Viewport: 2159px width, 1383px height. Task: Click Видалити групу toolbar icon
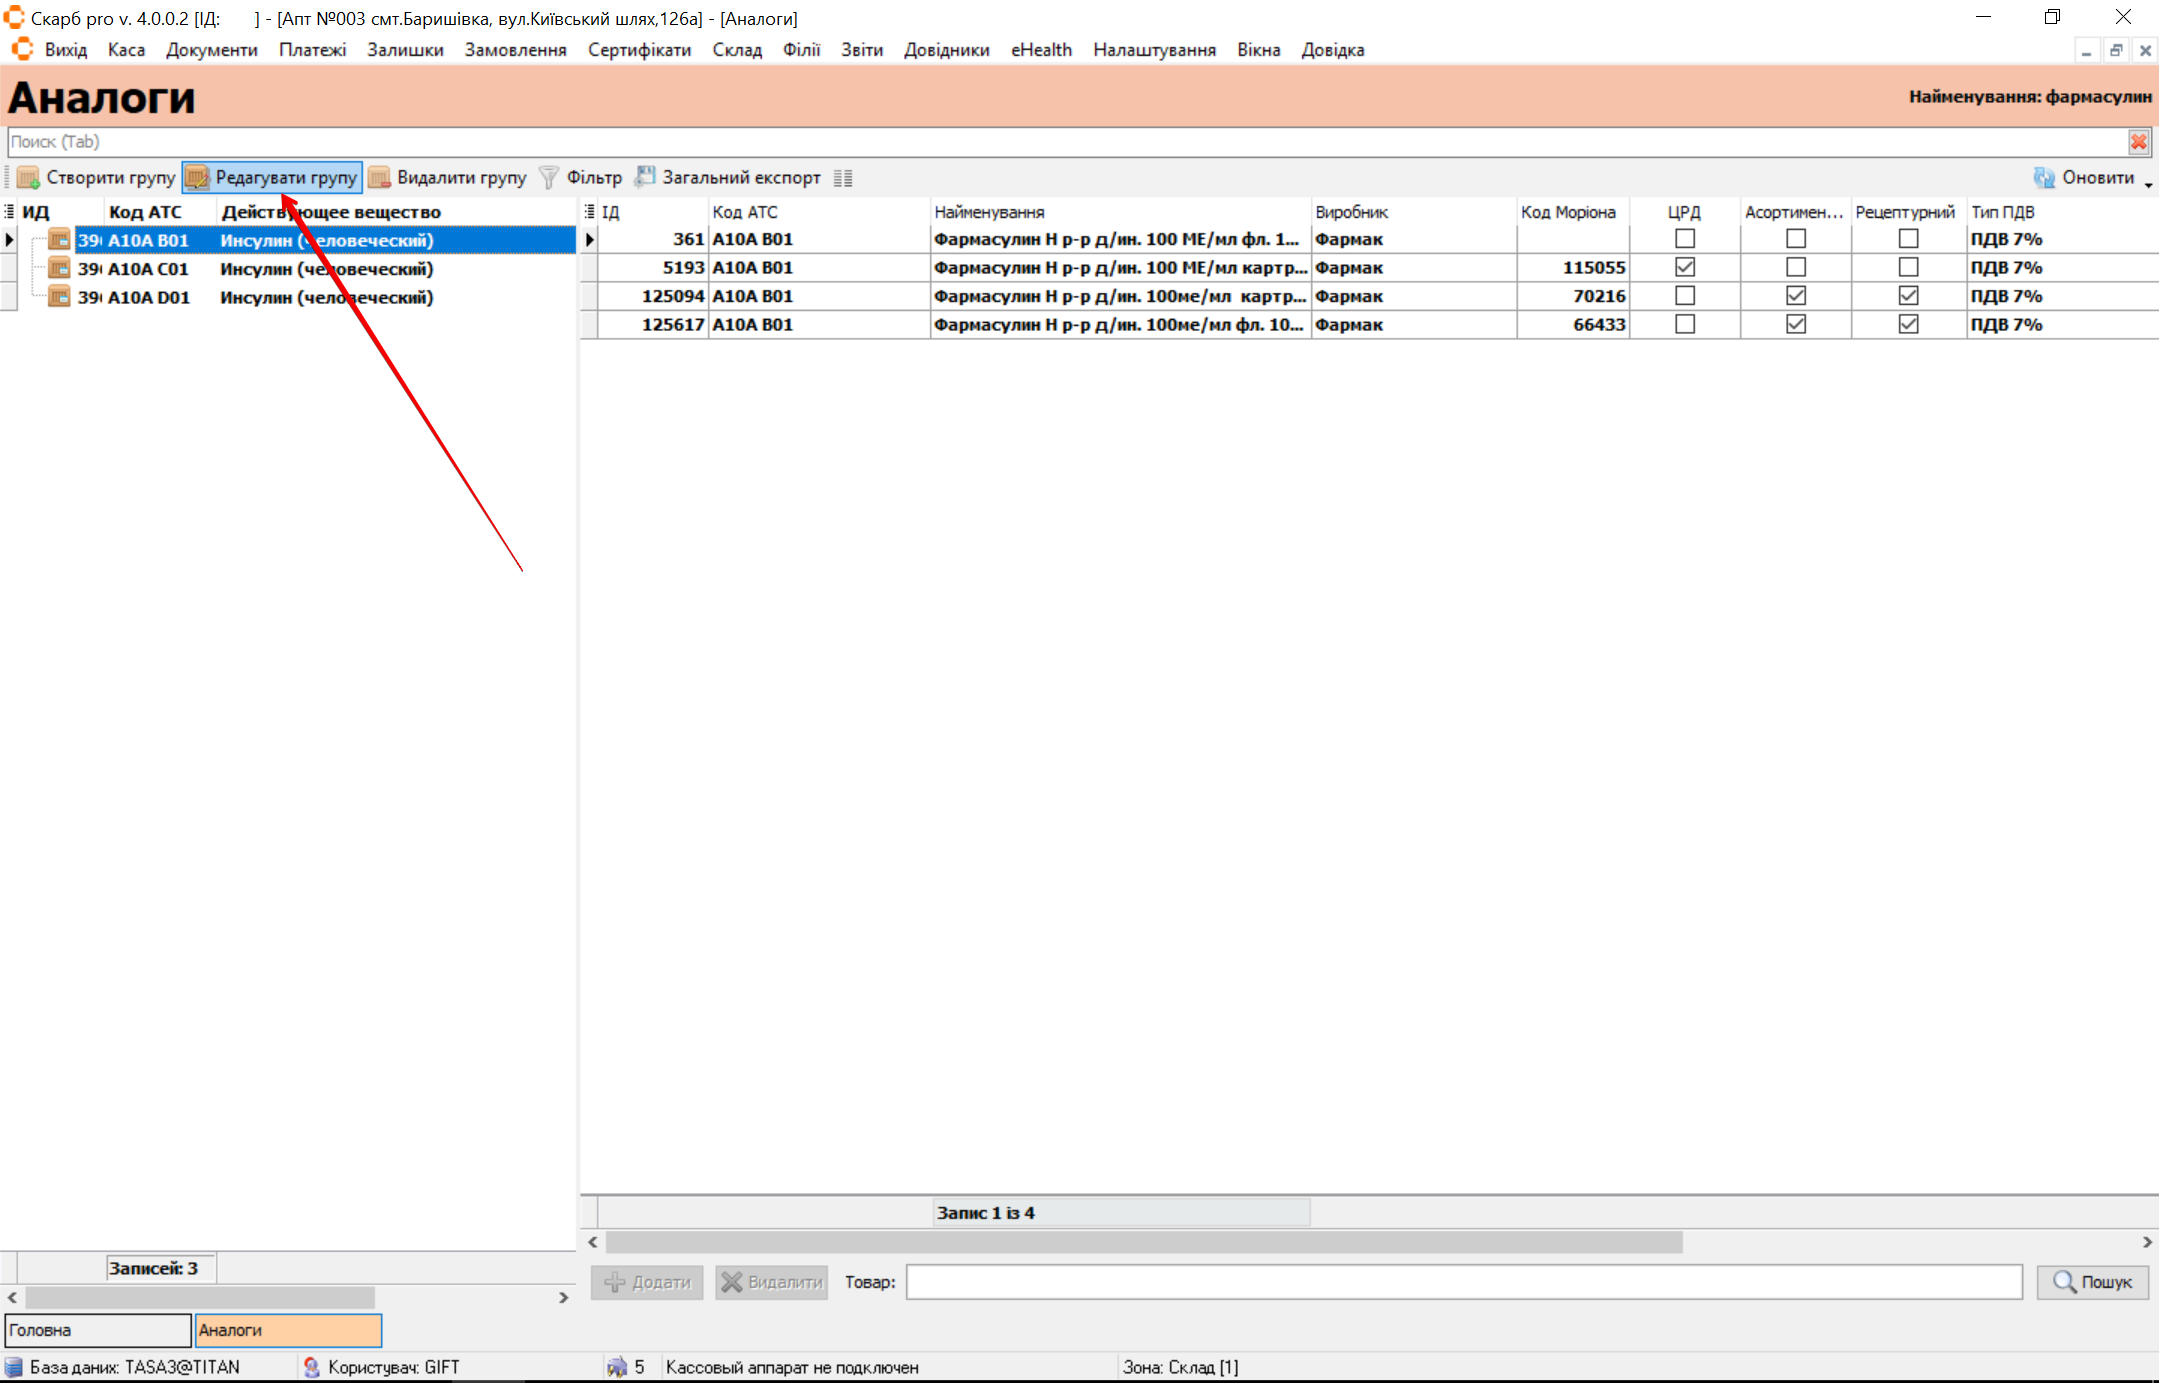click(x=380, y=178)
